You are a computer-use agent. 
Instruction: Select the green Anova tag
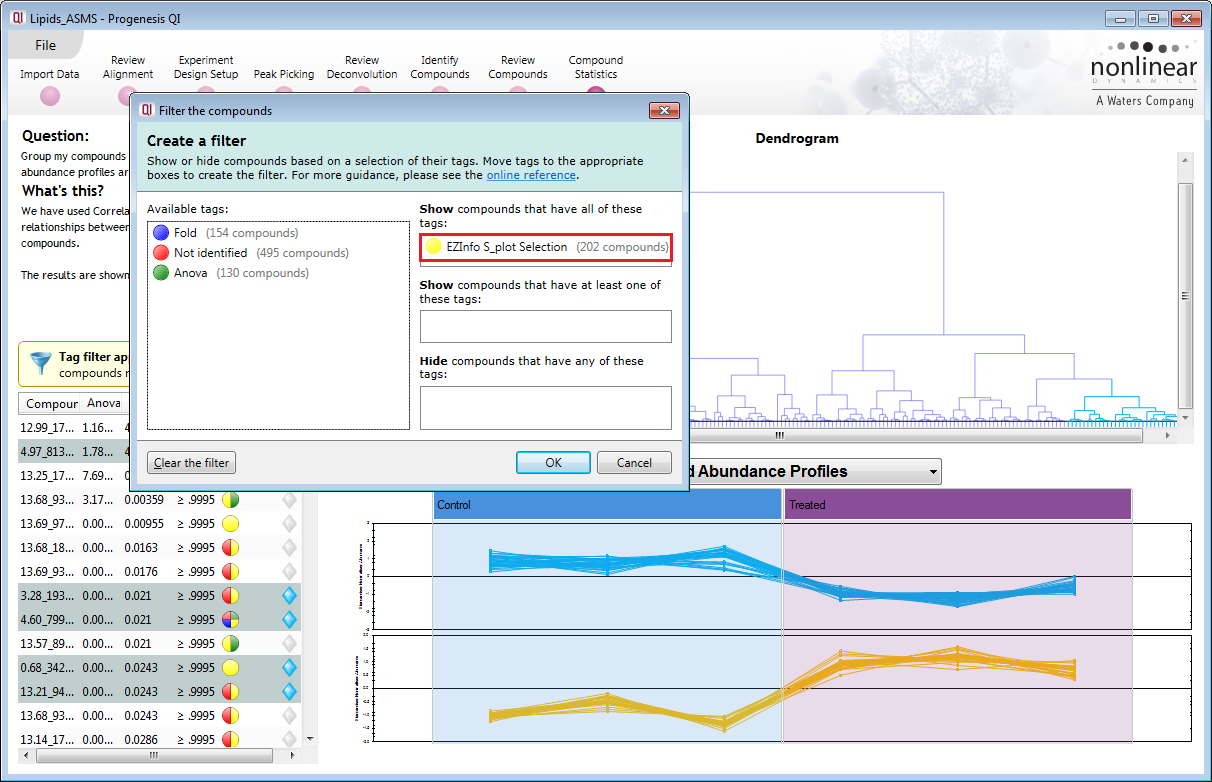[x=231, y=273]
